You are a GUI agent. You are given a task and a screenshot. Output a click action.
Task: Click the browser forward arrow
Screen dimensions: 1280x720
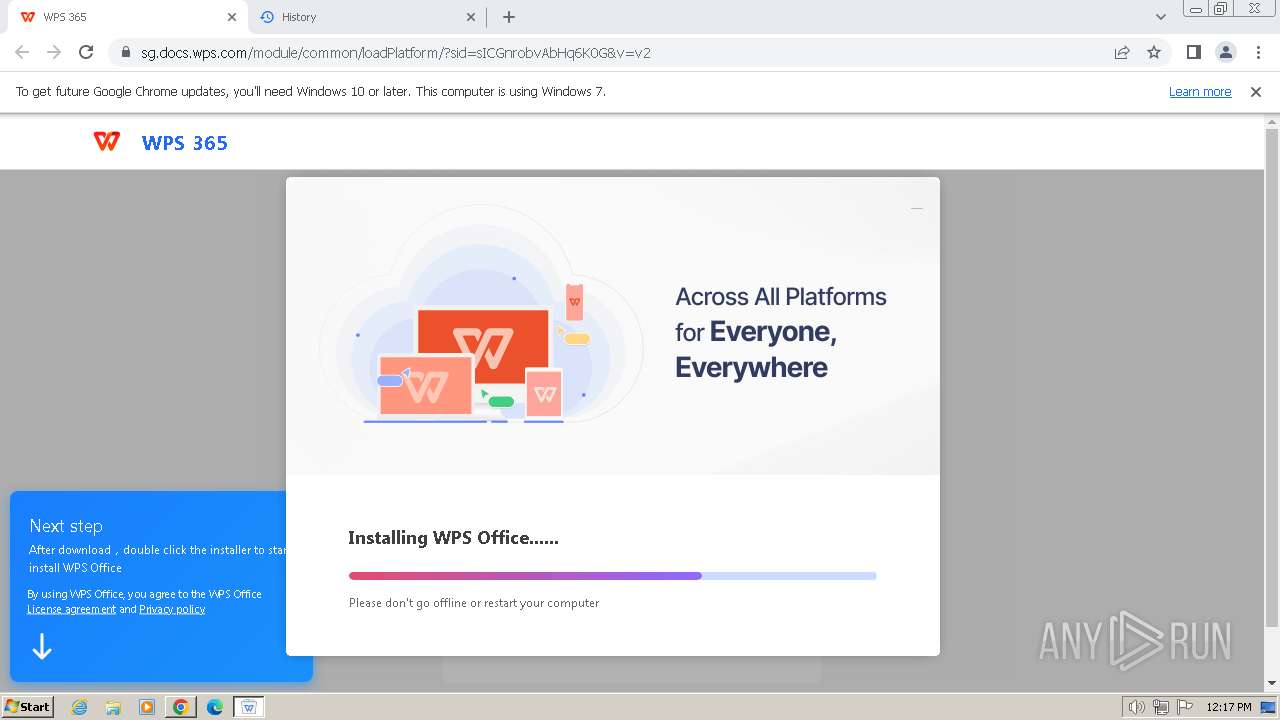(54, 52)
